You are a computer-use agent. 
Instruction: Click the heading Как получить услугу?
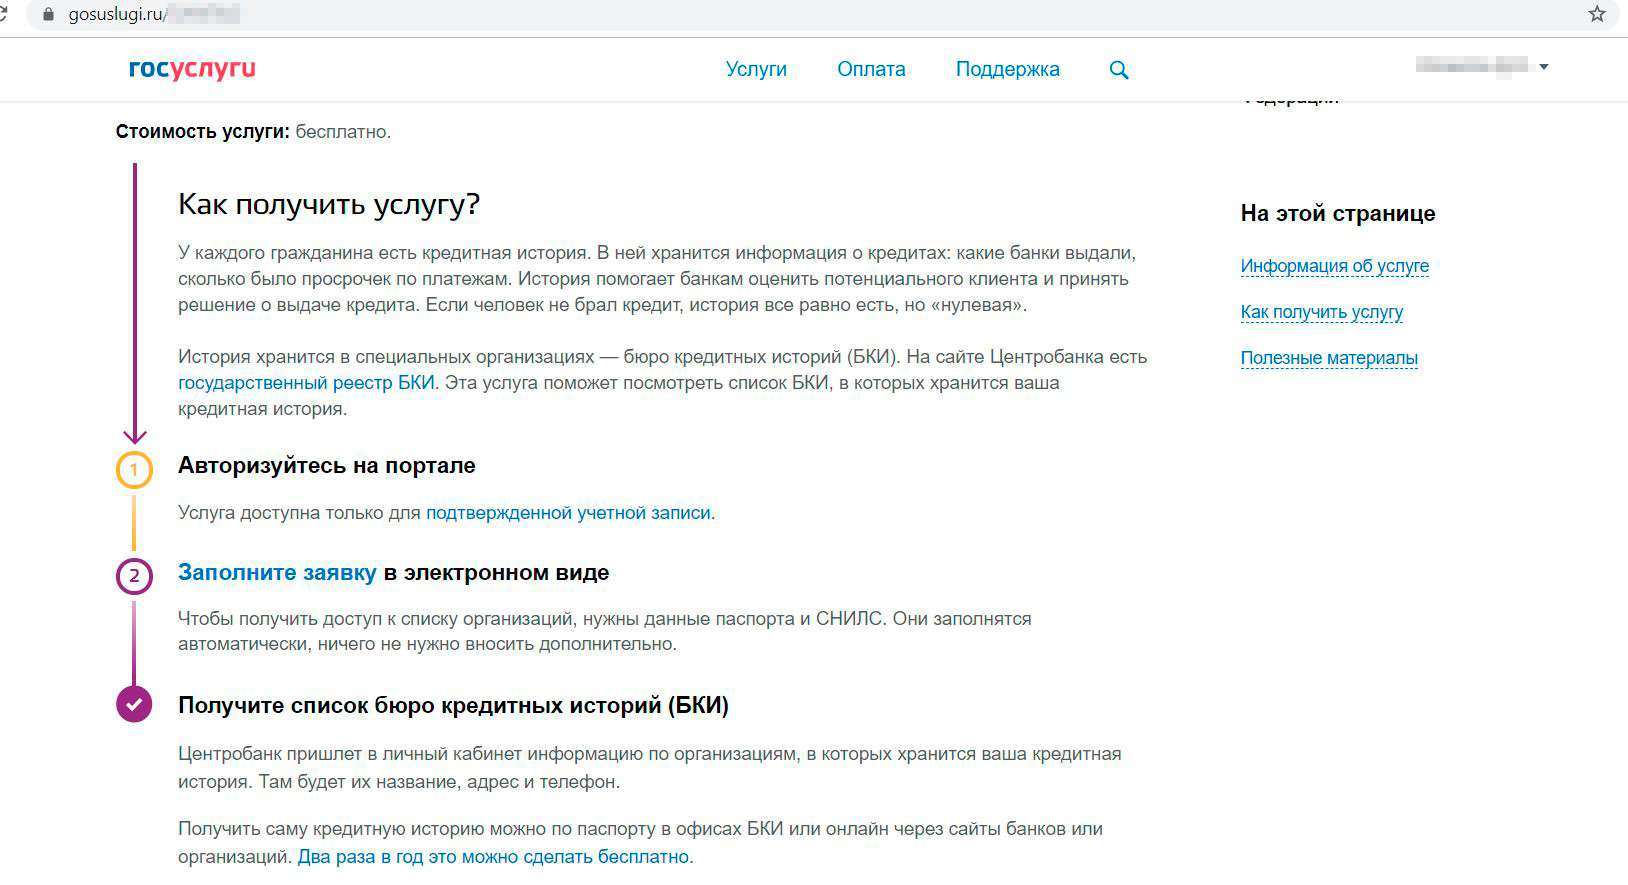pyautogui.click(x=329, y=204)
